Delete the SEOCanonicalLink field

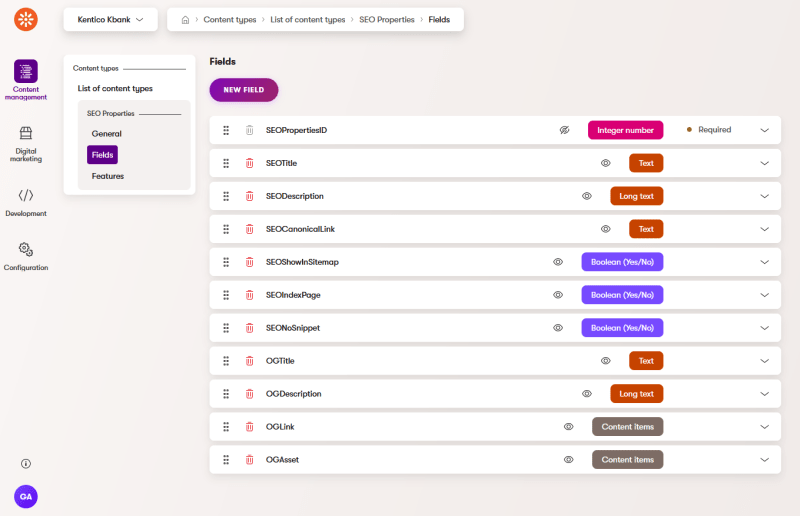pyautogui.click(x=249, y=229)
